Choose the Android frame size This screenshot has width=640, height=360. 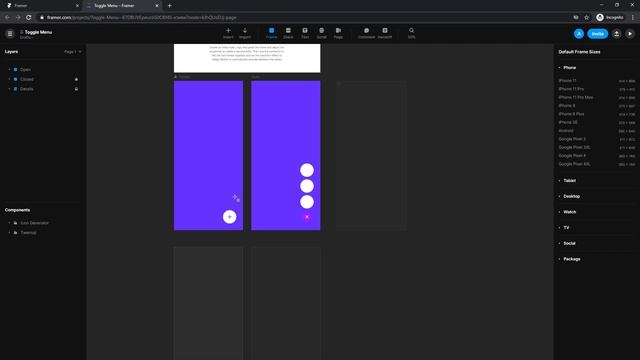(x=597, y=131)
